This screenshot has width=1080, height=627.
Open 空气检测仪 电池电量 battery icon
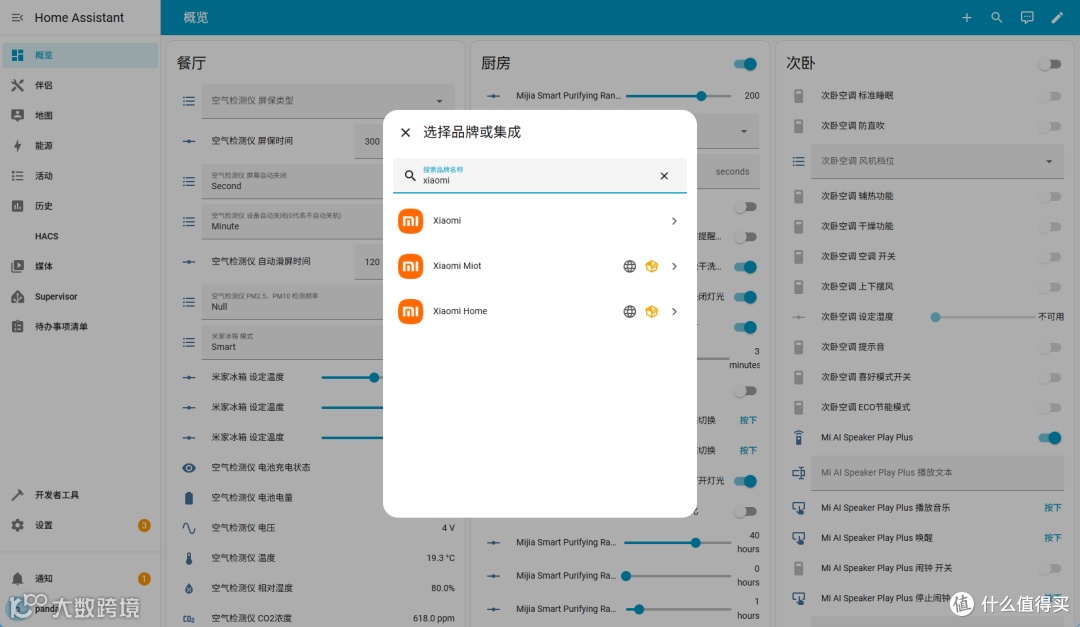coord(189,498)
